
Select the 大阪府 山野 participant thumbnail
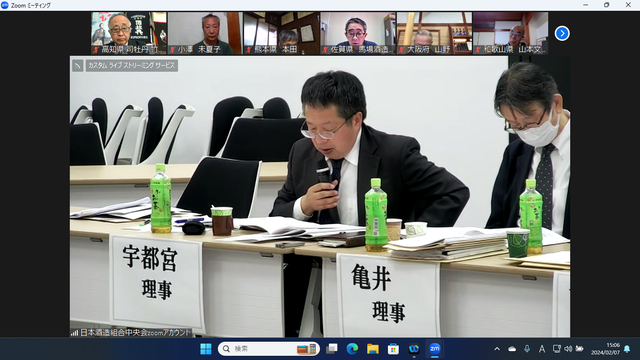(434, 33)
